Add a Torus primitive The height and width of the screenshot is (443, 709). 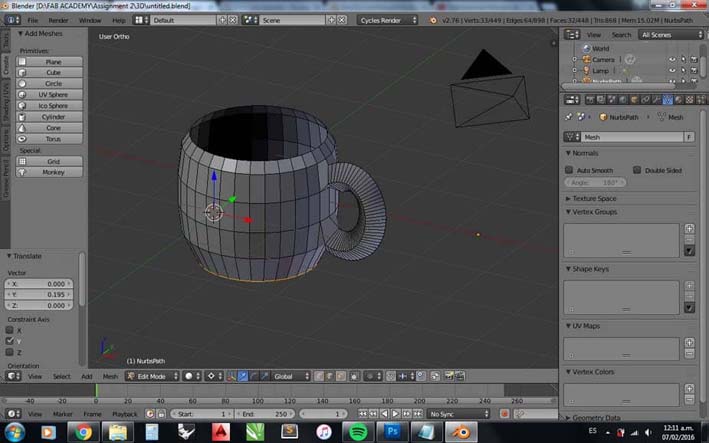49,139
